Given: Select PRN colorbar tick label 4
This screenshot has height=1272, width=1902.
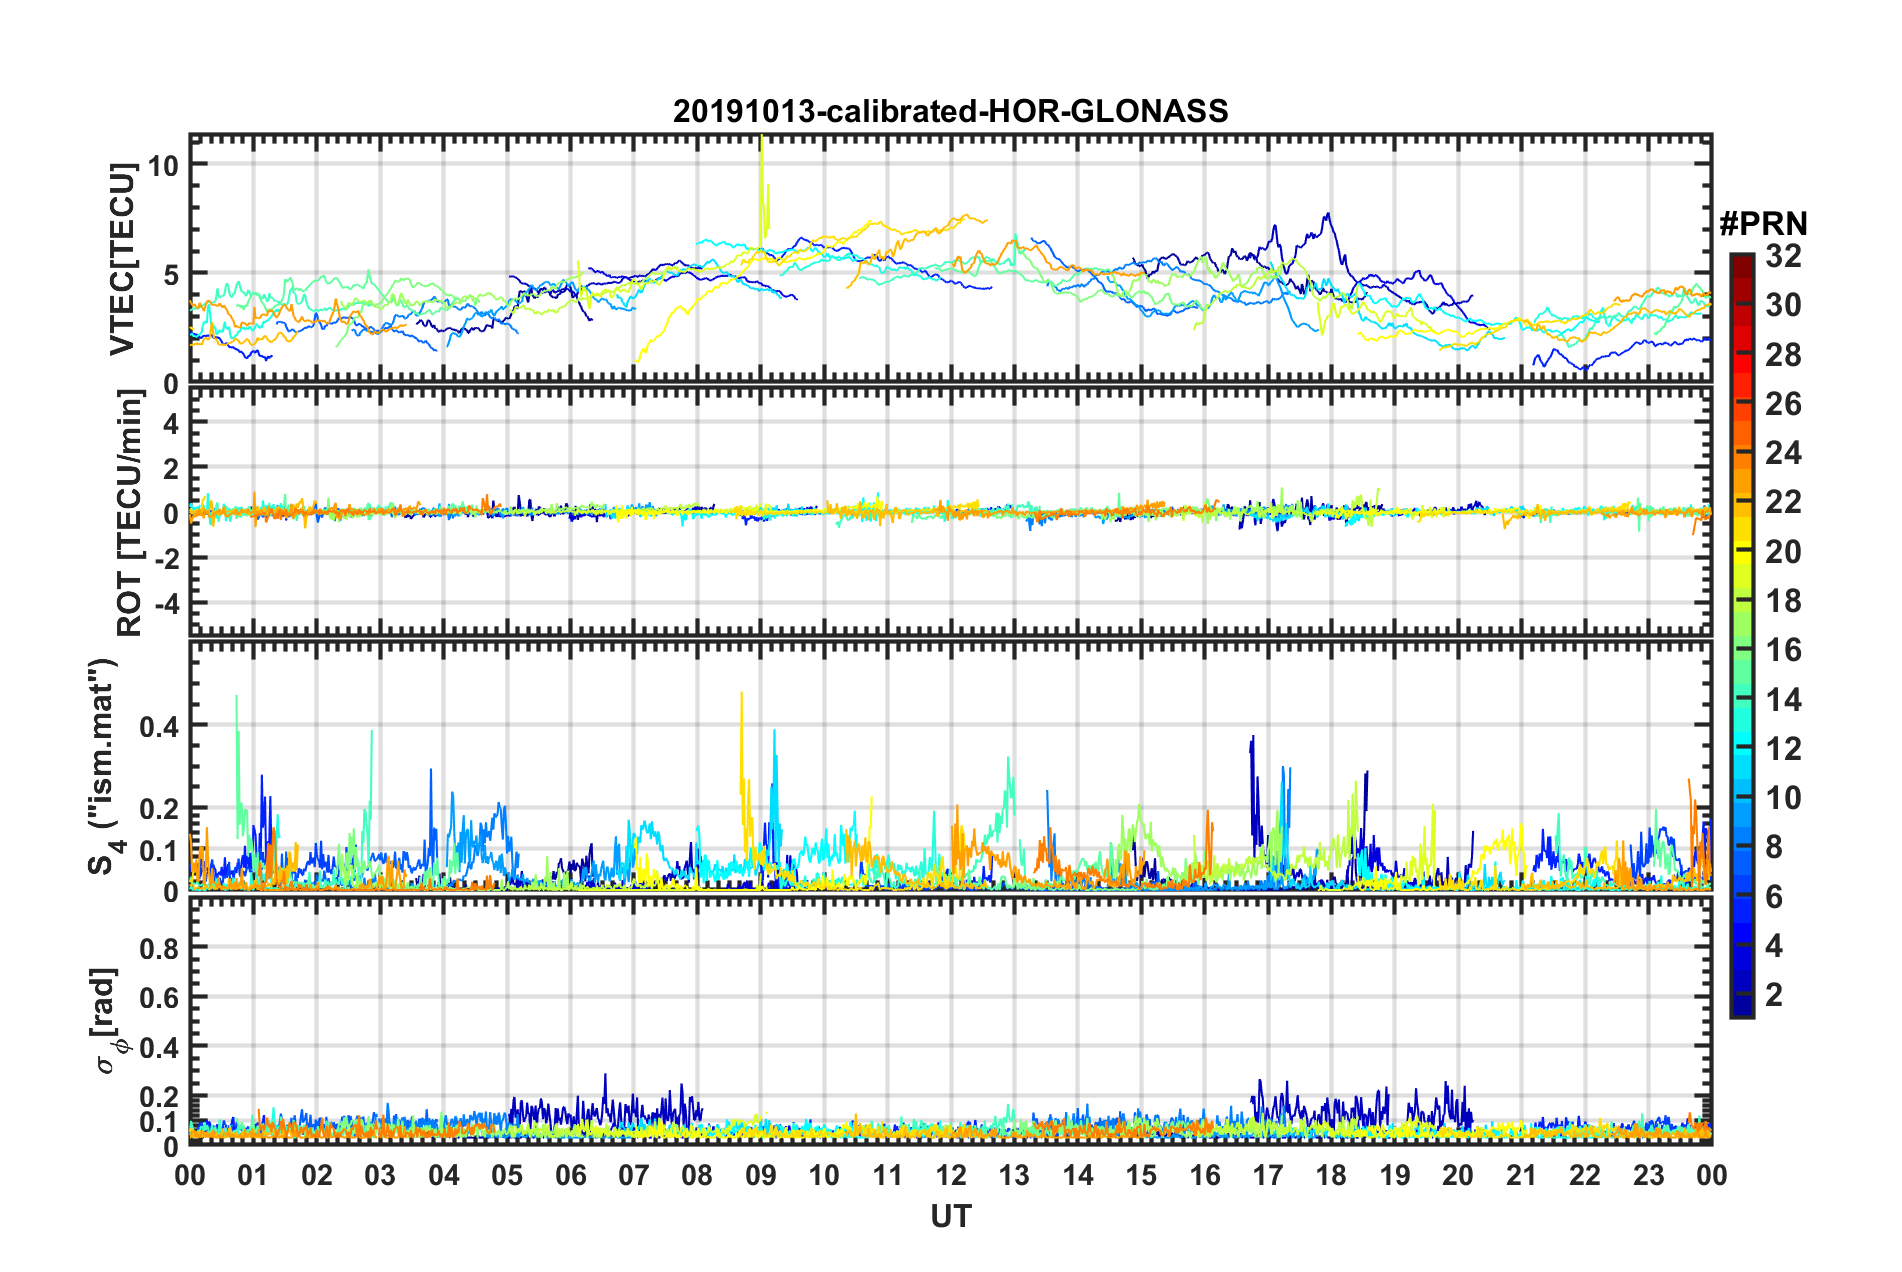Looking at the screenshot, I should pos(1774,946).
